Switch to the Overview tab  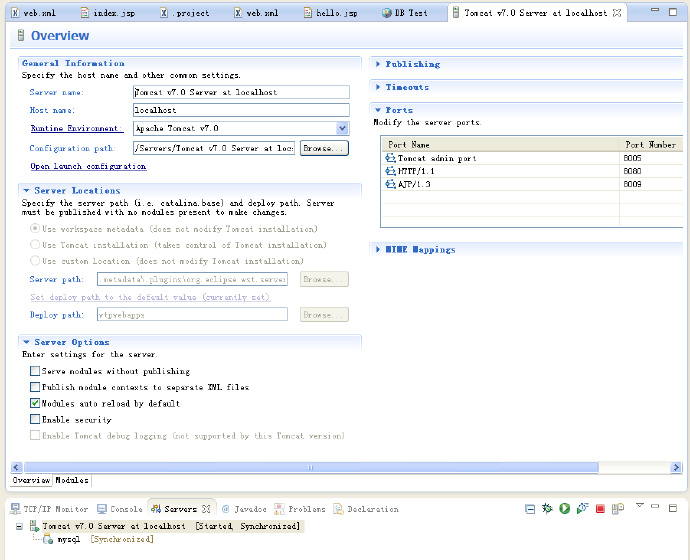tap(31, 480)
